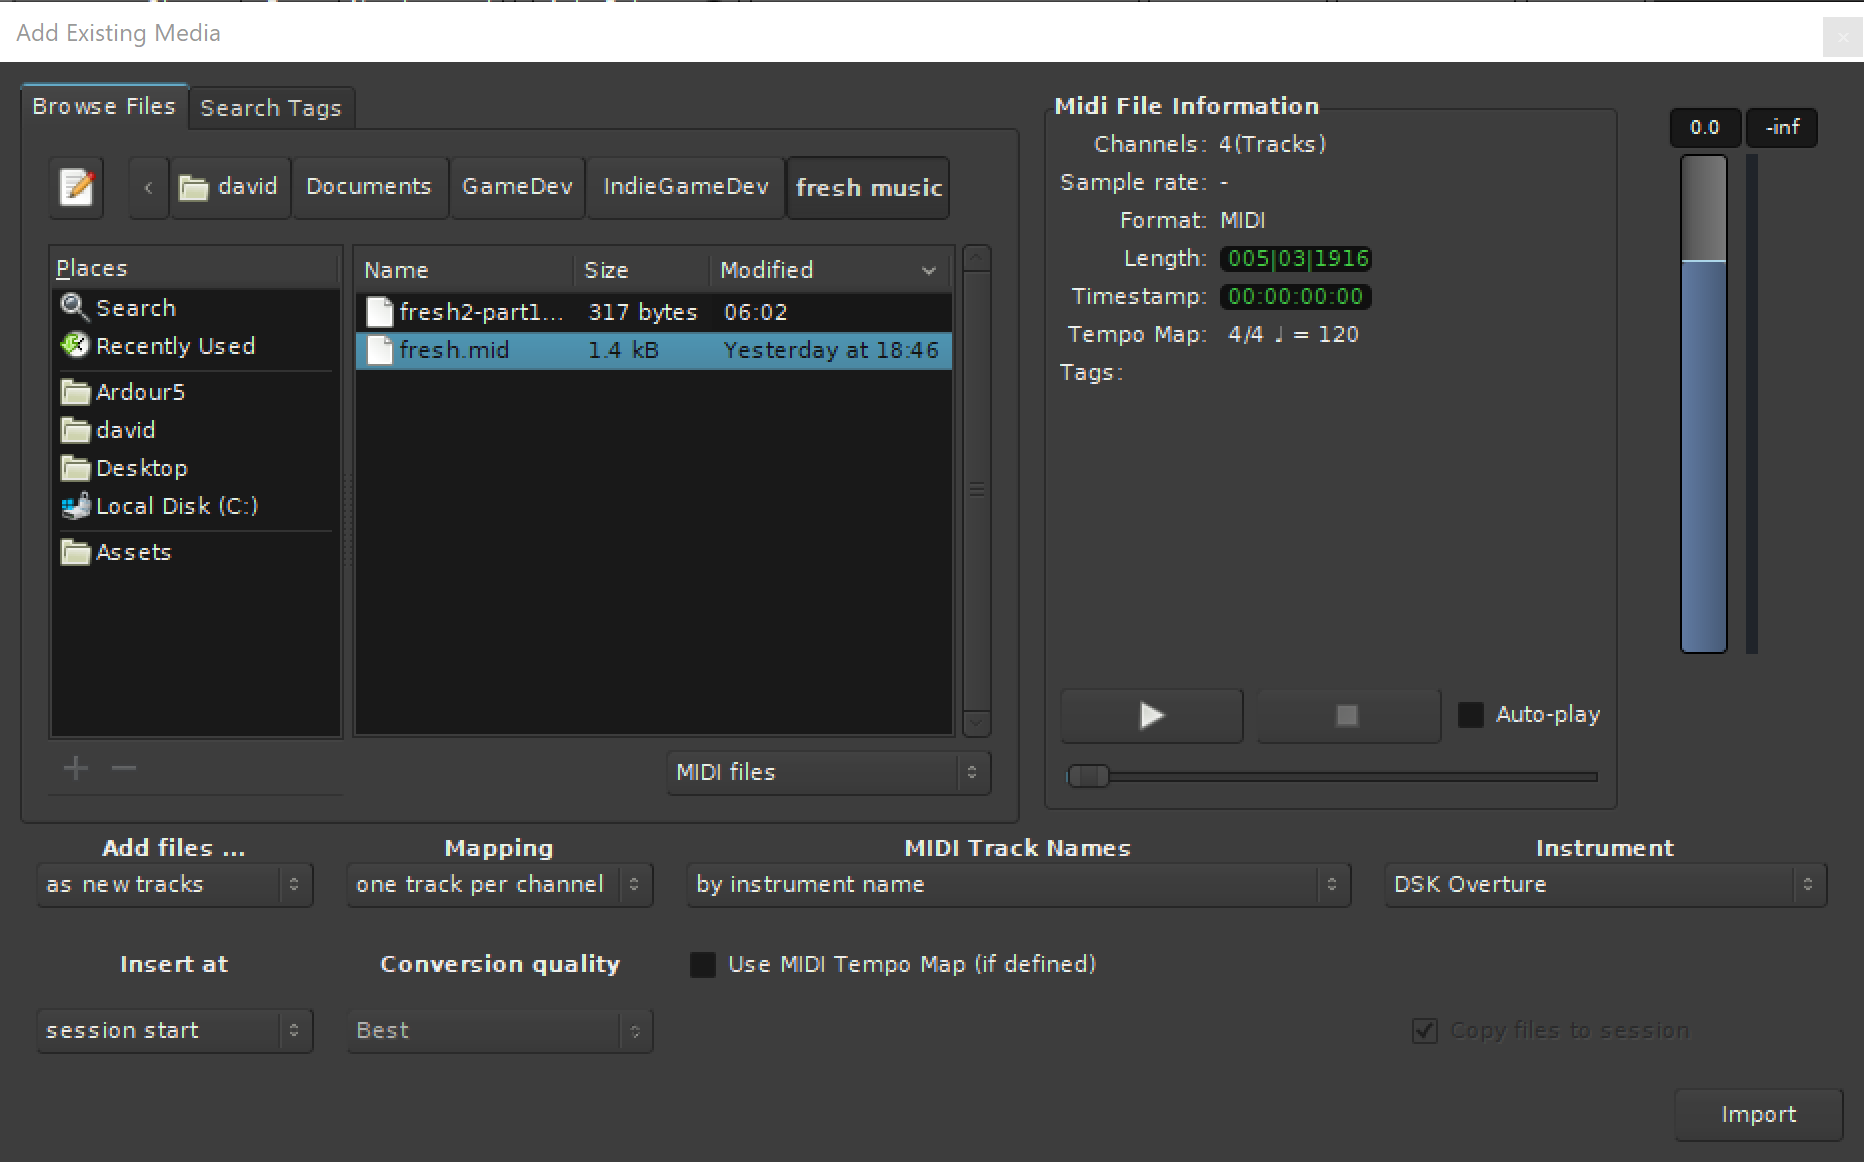Toggle Copy files to session checkbox

click(x=1425, y=1031)
